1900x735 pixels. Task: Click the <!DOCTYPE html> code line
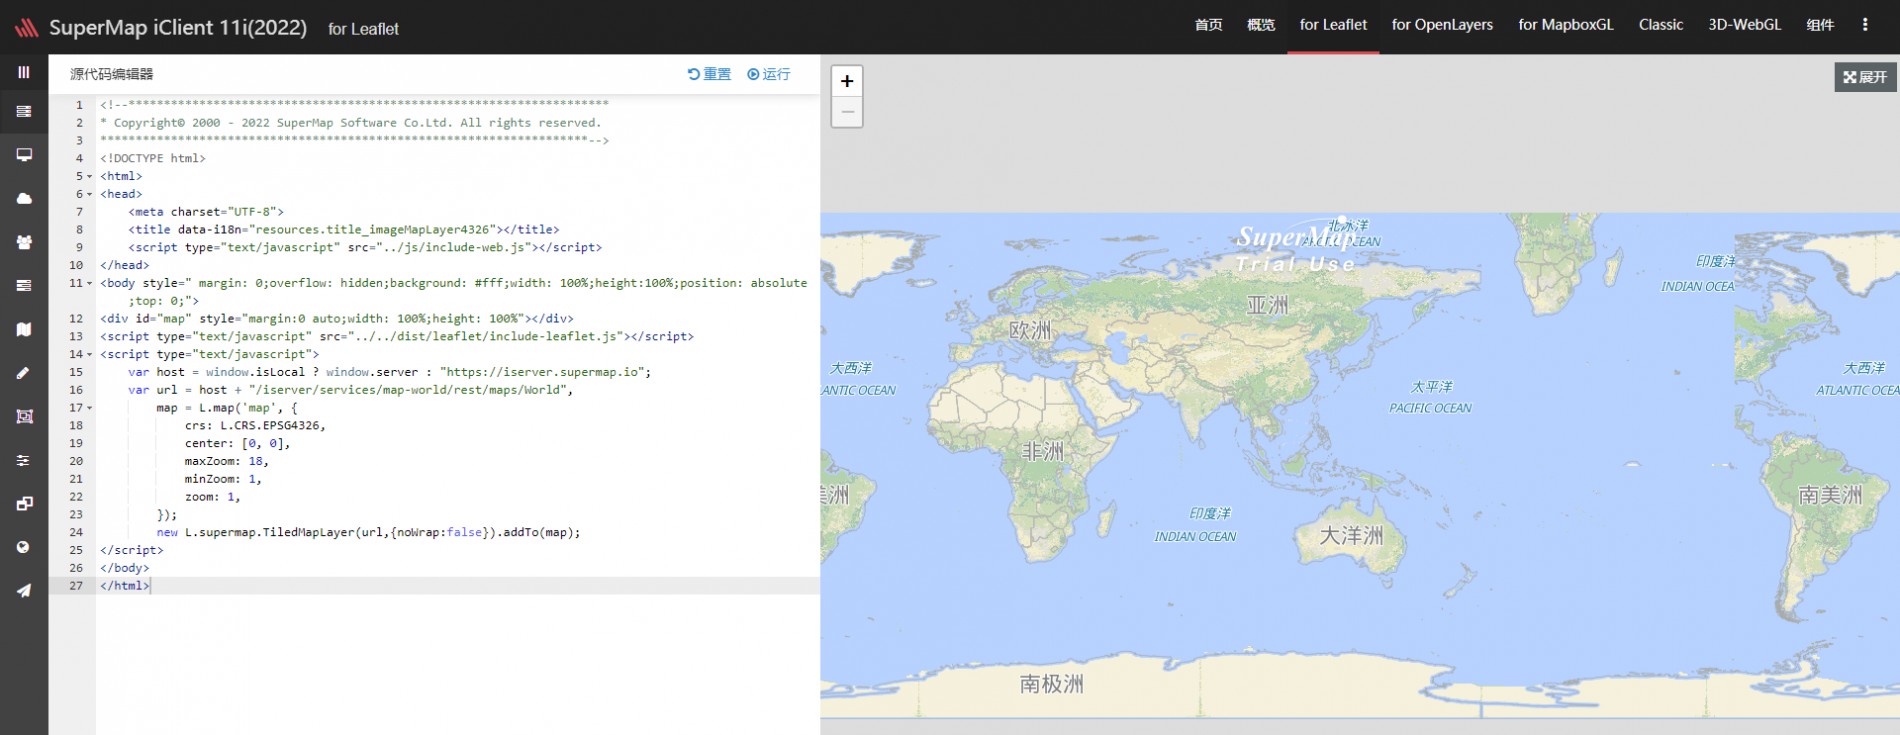[153, 158]
